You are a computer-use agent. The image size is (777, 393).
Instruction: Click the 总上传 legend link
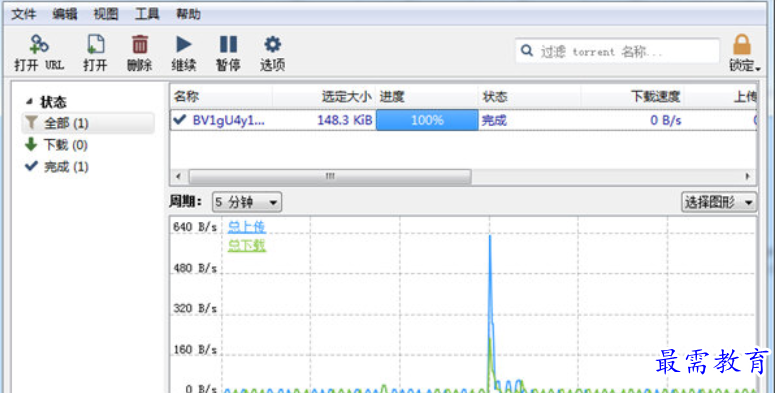[x=247, y=226]
